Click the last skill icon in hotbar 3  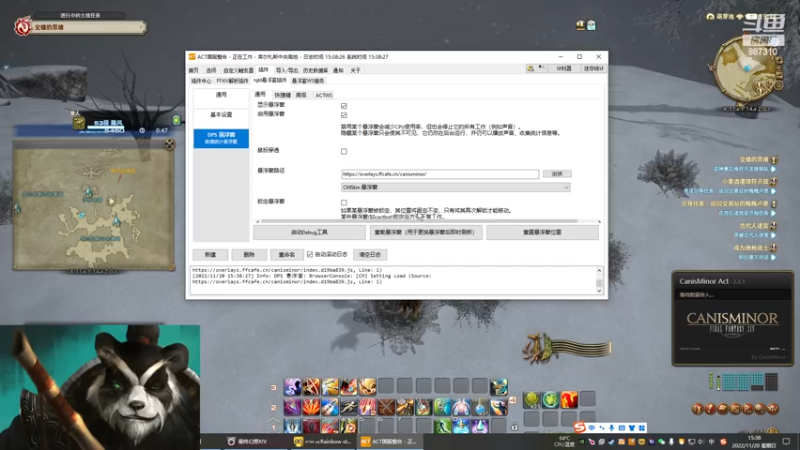point(498,387)
